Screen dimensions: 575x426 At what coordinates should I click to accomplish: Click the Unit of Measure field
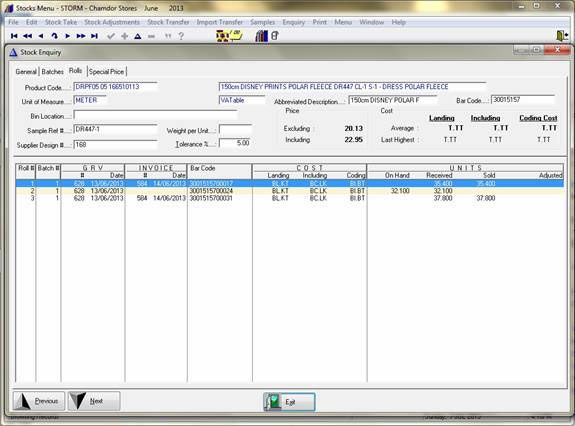click(x=90, y=100)
